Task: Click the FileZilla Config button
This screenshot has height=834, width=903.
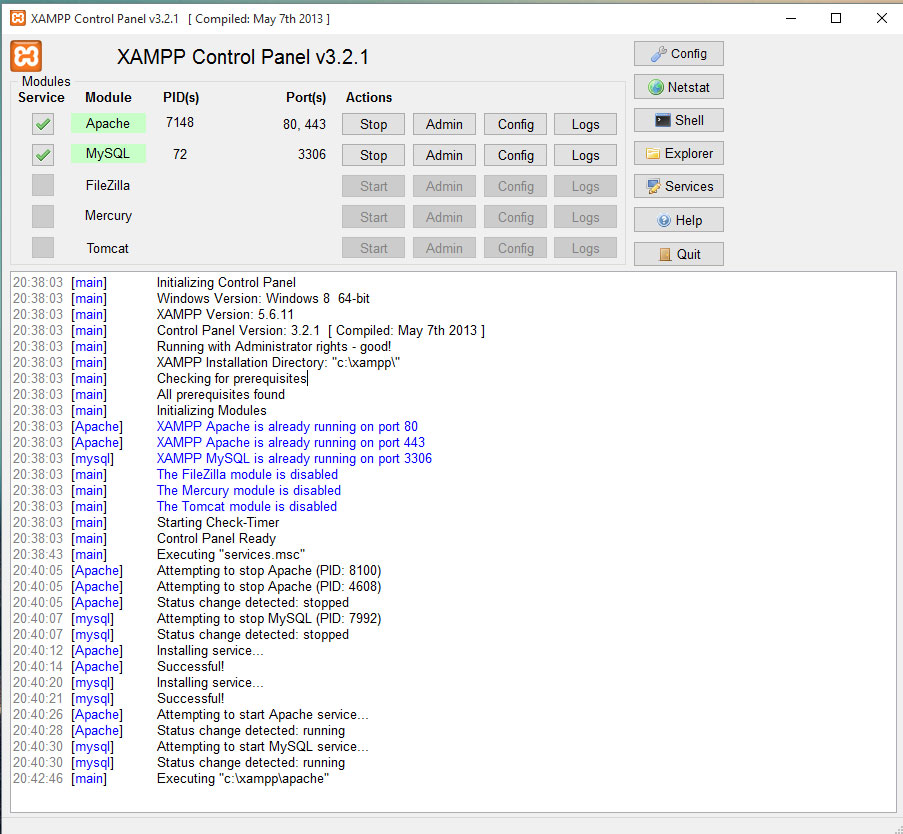Action: (515, 187)
